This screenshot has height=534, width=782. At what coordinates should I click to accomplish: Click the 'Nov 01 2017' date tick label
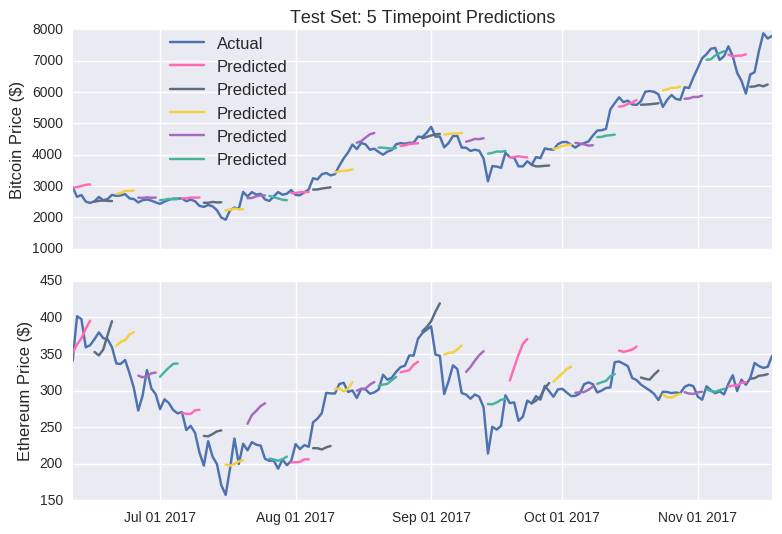coord(698,517)
